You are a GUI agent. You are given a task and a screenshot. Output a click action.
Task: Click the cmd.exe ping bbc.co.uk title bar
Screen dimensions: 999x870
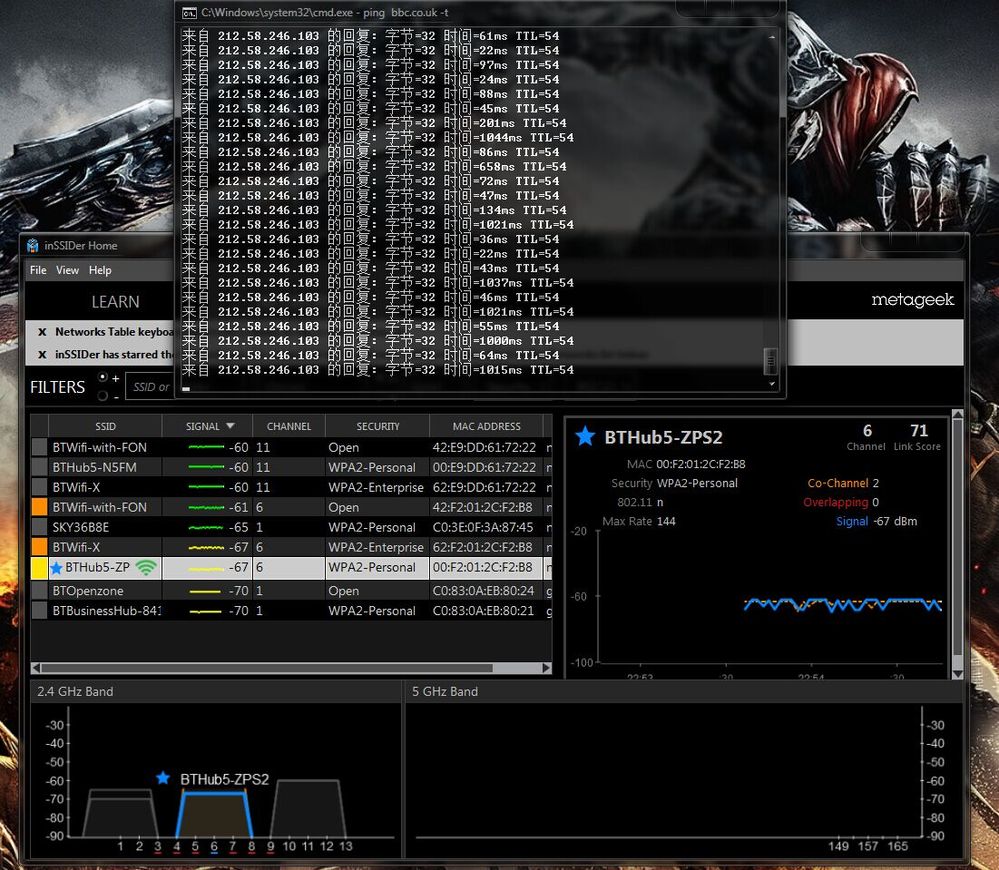pyautogui.click(x=479, y=12)
